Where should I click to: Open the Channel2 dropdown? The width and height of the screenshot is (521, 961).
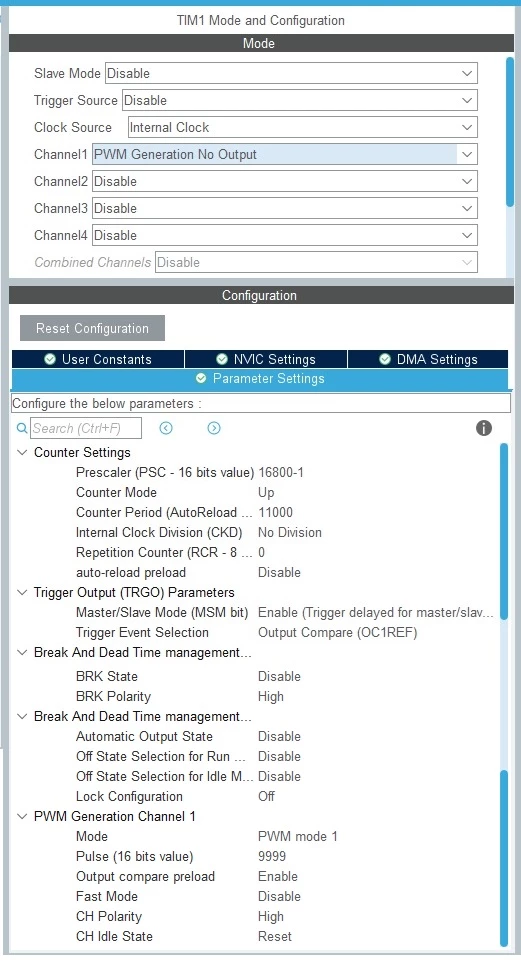tap(285, 181)
